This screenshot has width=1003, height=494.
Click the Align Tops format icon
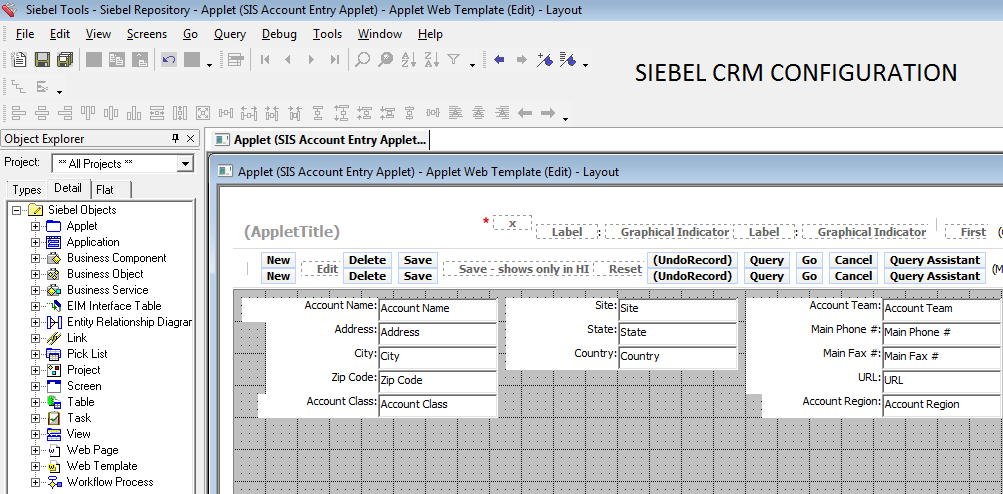tap(88, 113)
